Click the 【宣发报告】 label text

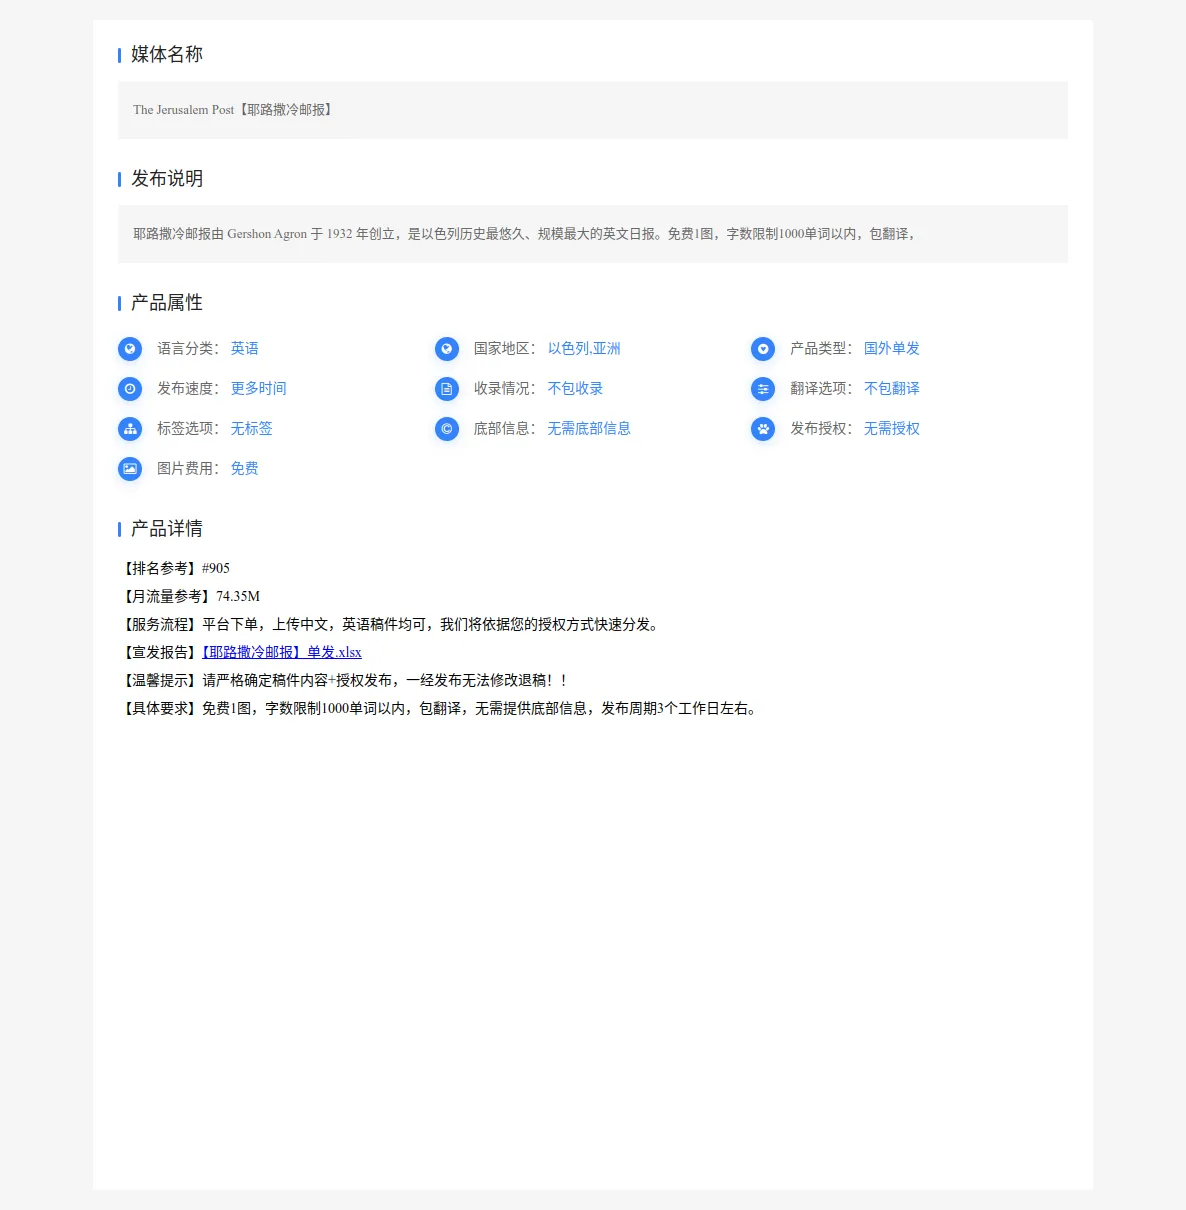(x=160, y=652)
